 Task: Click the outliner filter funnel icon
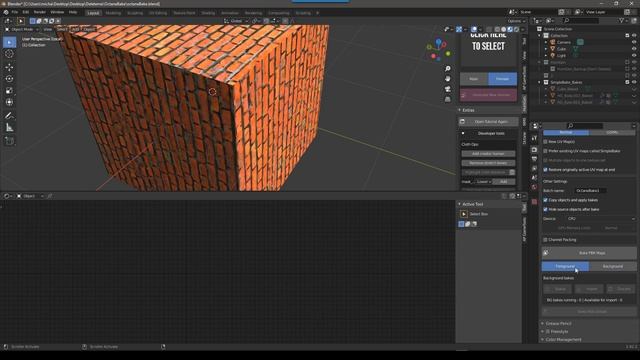pos(622,20)
